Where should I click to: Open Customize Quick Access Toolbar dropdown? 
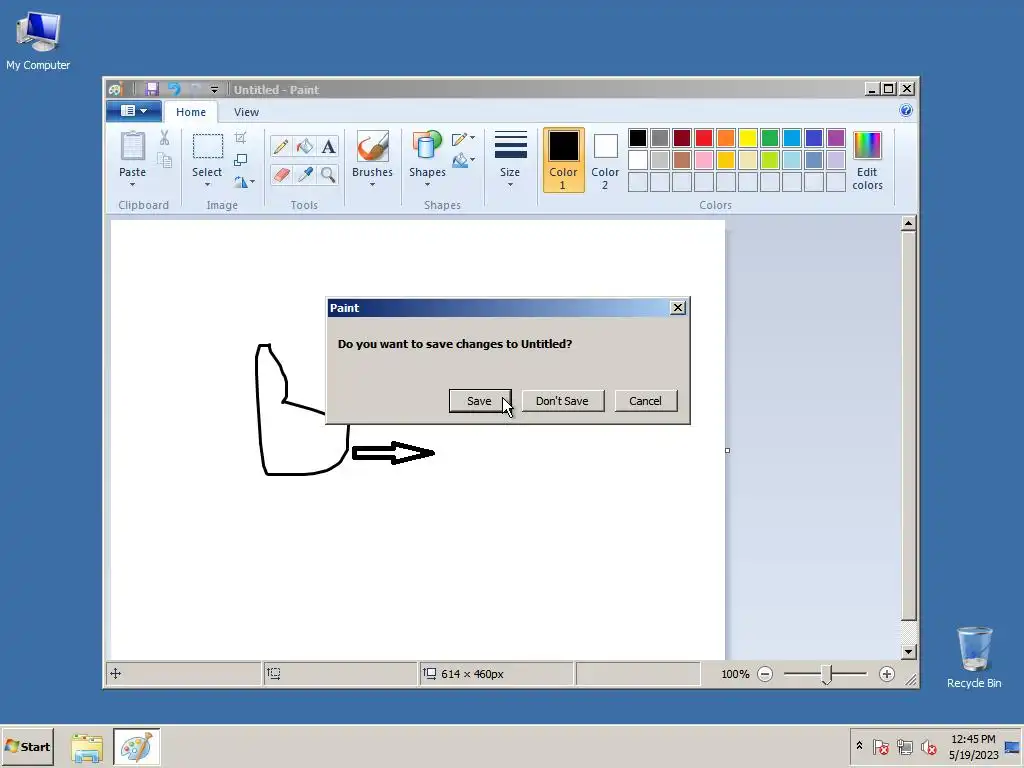[x=214, y=89]
